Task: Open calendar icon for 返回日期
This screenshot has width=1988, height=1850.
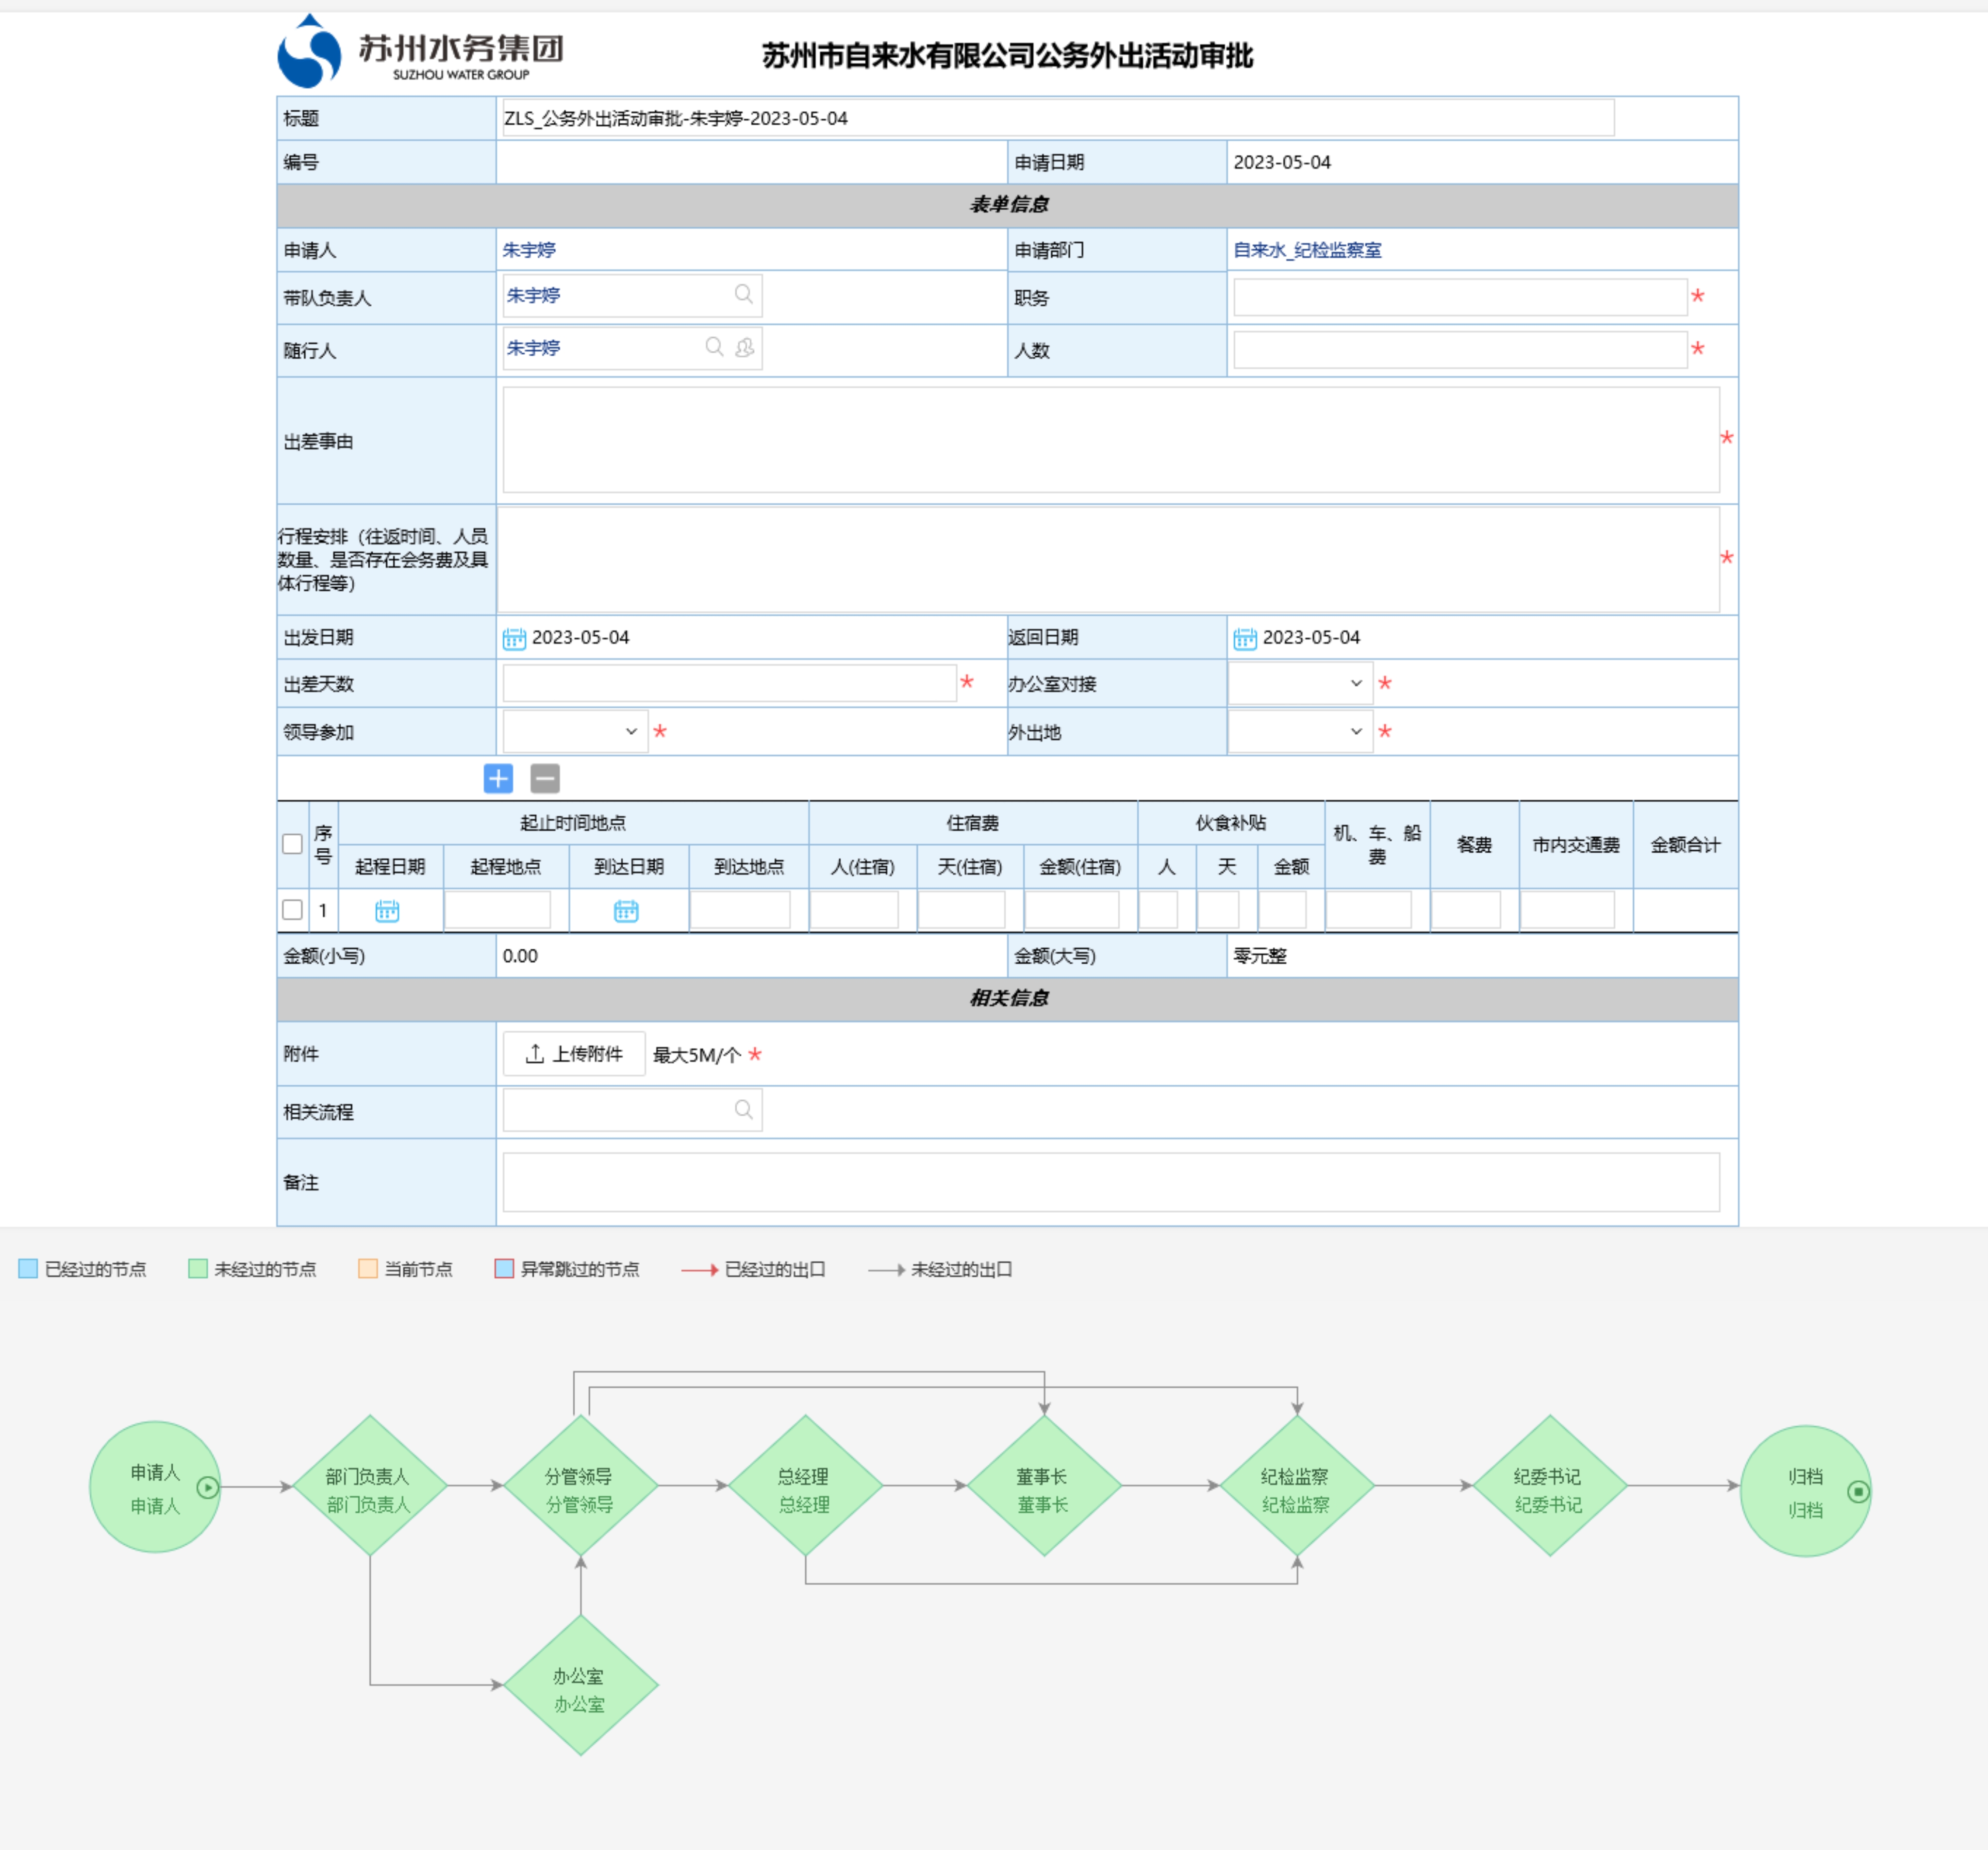Action: [x=1245, y=638]
